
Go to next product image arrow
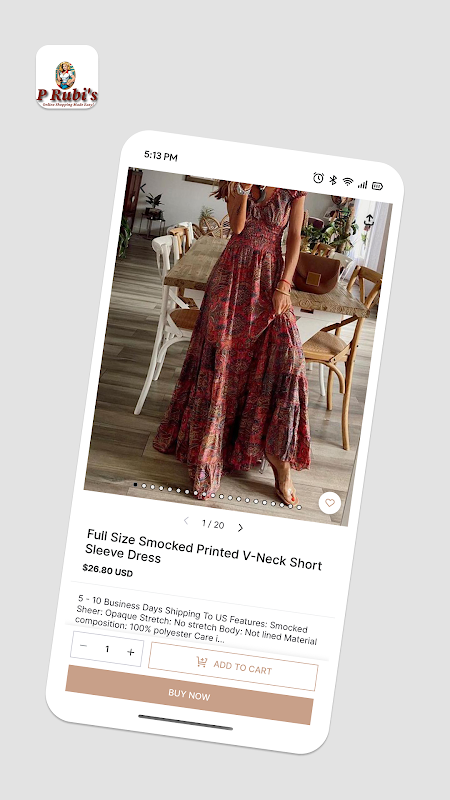[240, 528]
